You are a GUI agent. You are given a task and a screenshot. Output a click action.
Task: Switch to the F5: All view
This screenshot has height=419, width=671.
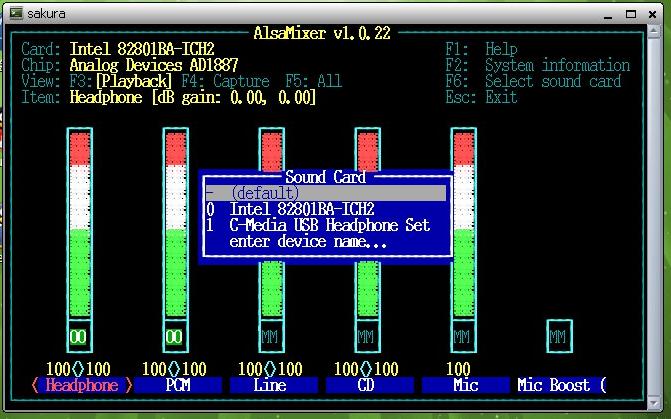314,81
